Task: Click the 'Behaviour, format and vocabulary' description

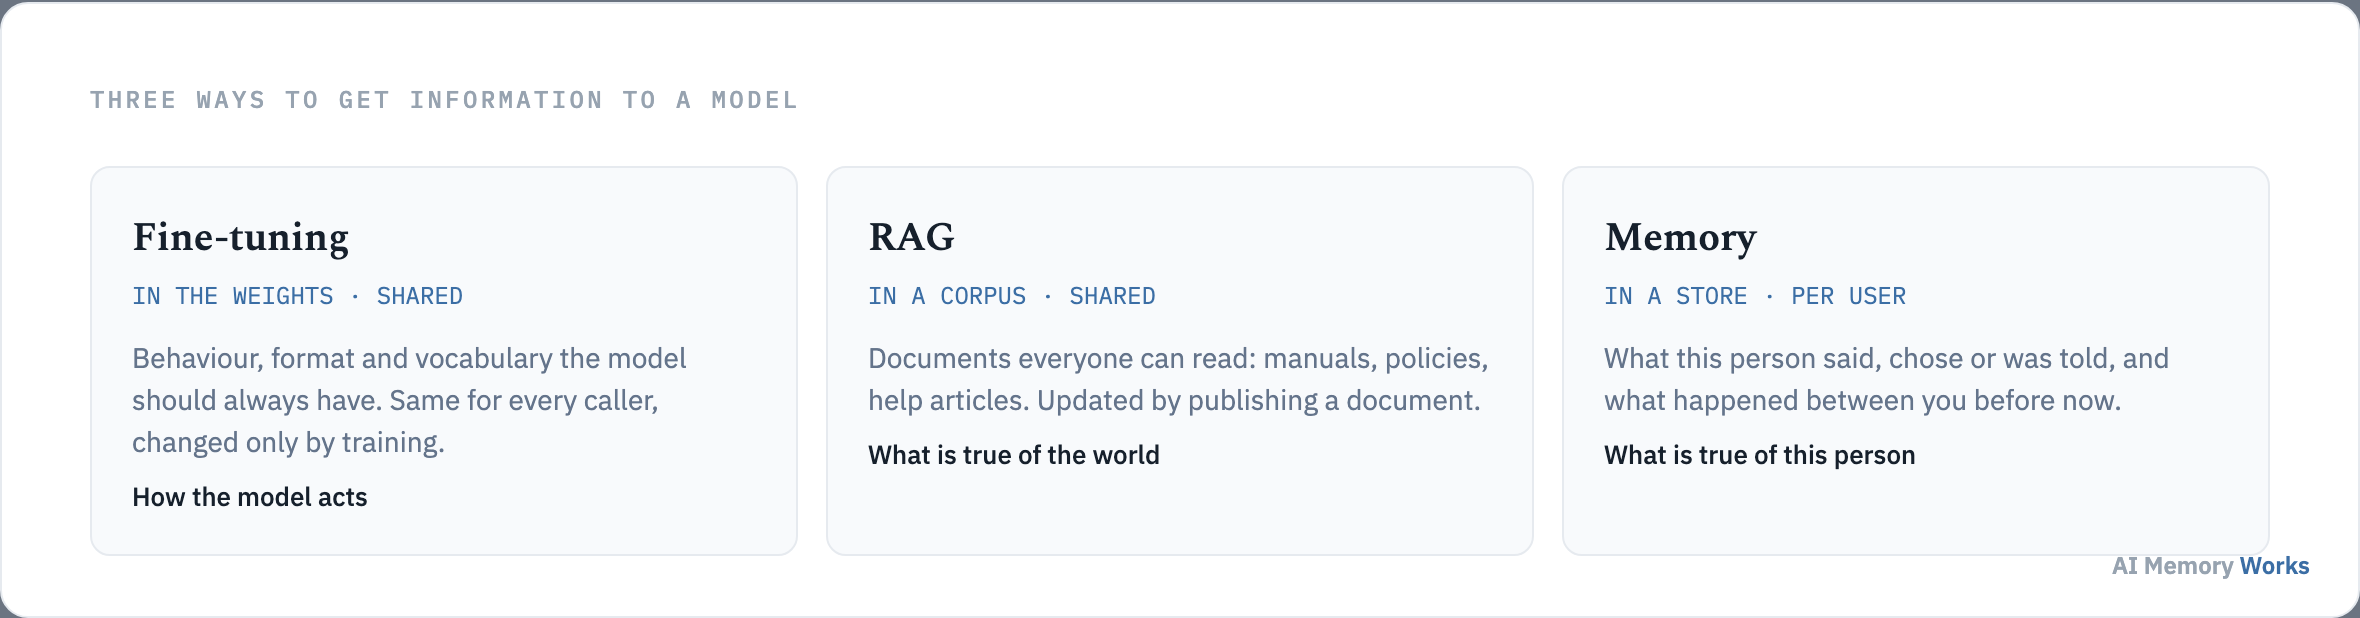Action: click(409, 400)
